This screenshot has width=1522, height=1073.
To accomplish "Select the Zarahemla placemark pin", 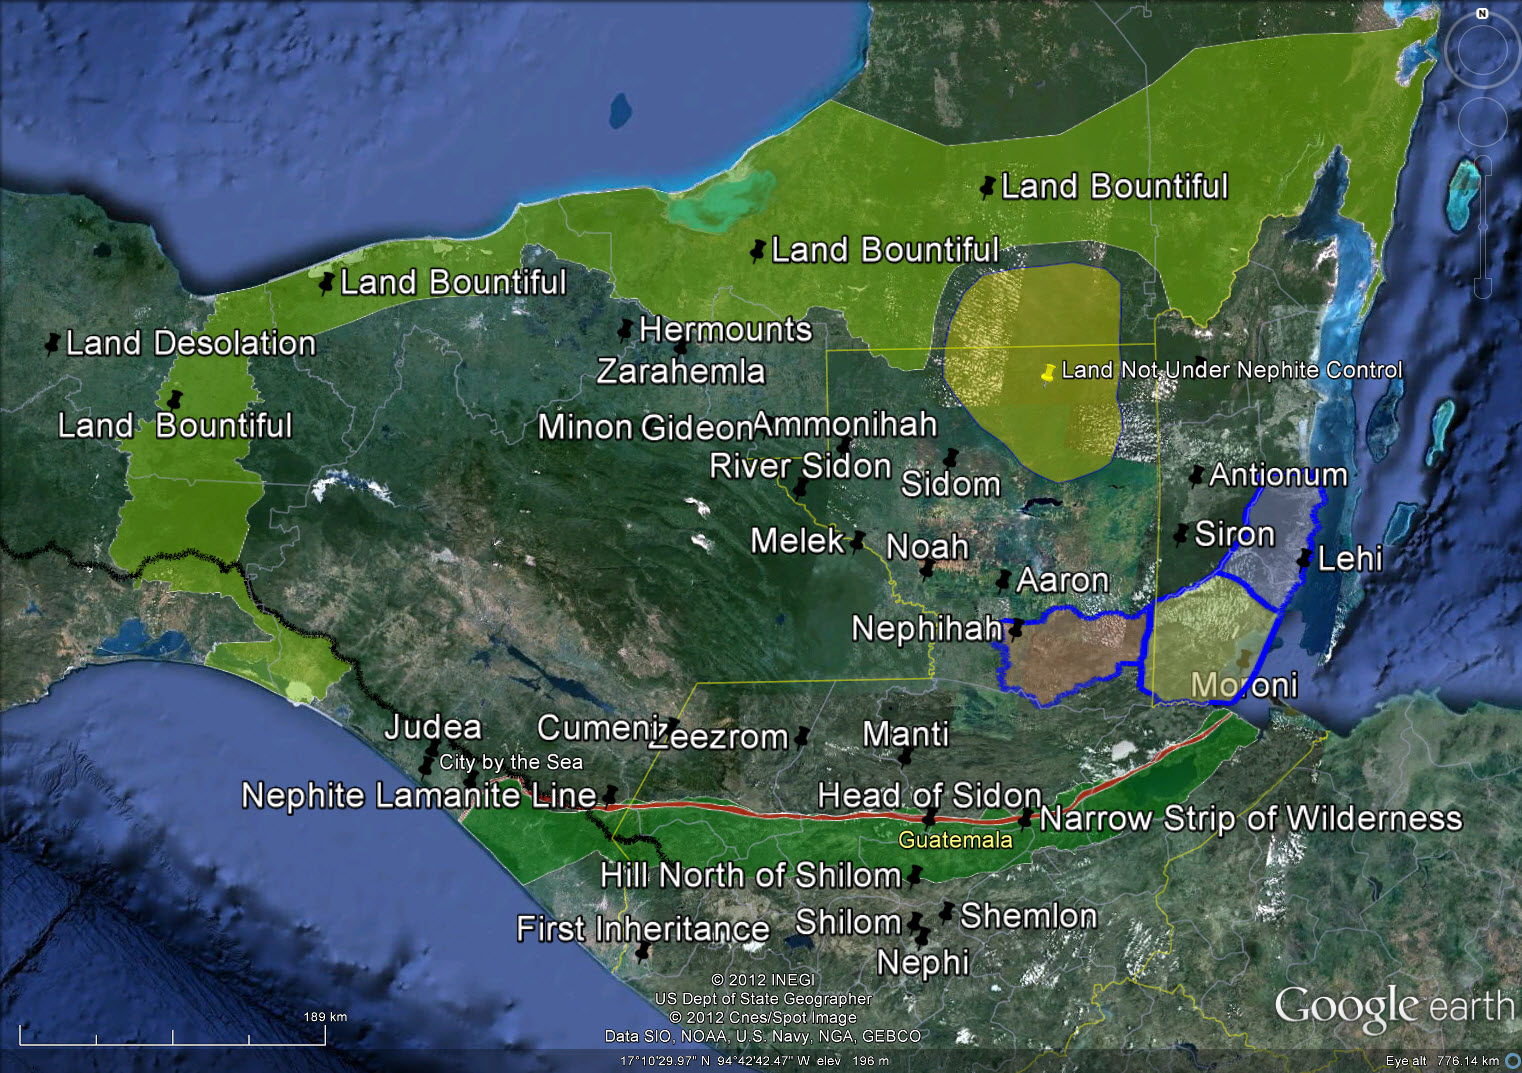I will coord(681,346).
